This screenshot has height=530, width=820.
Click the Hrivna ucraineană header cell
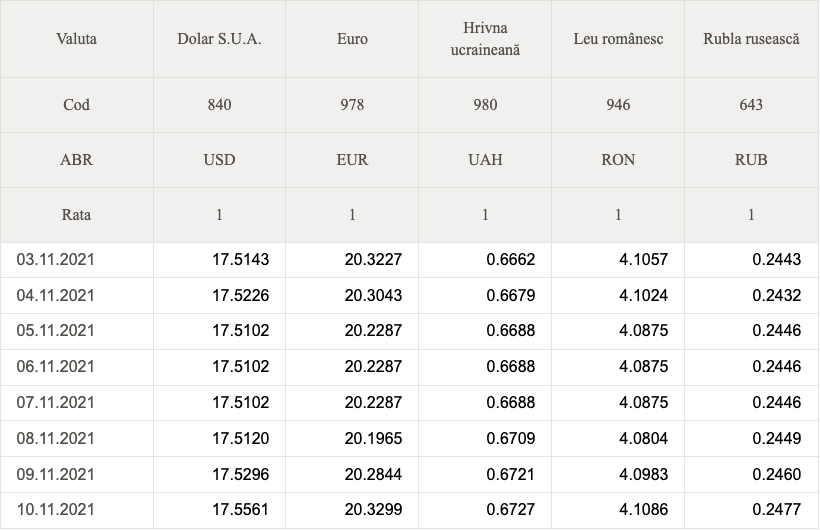(x=485, y=39)
